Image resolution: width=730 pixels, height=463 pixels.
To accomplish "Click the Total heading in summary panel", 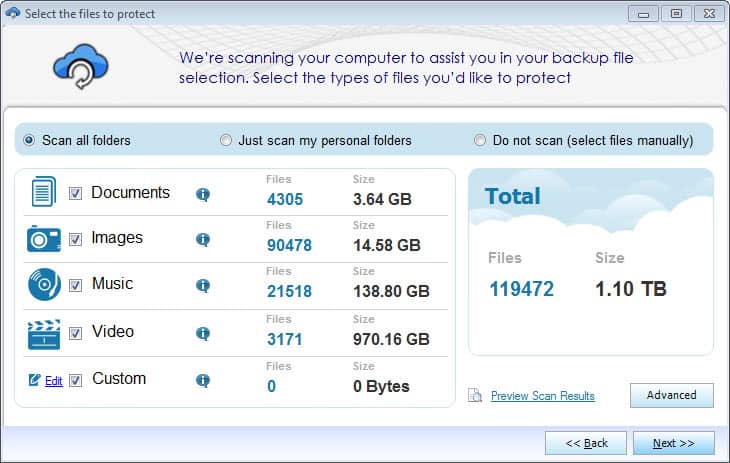I will [513, 196].
